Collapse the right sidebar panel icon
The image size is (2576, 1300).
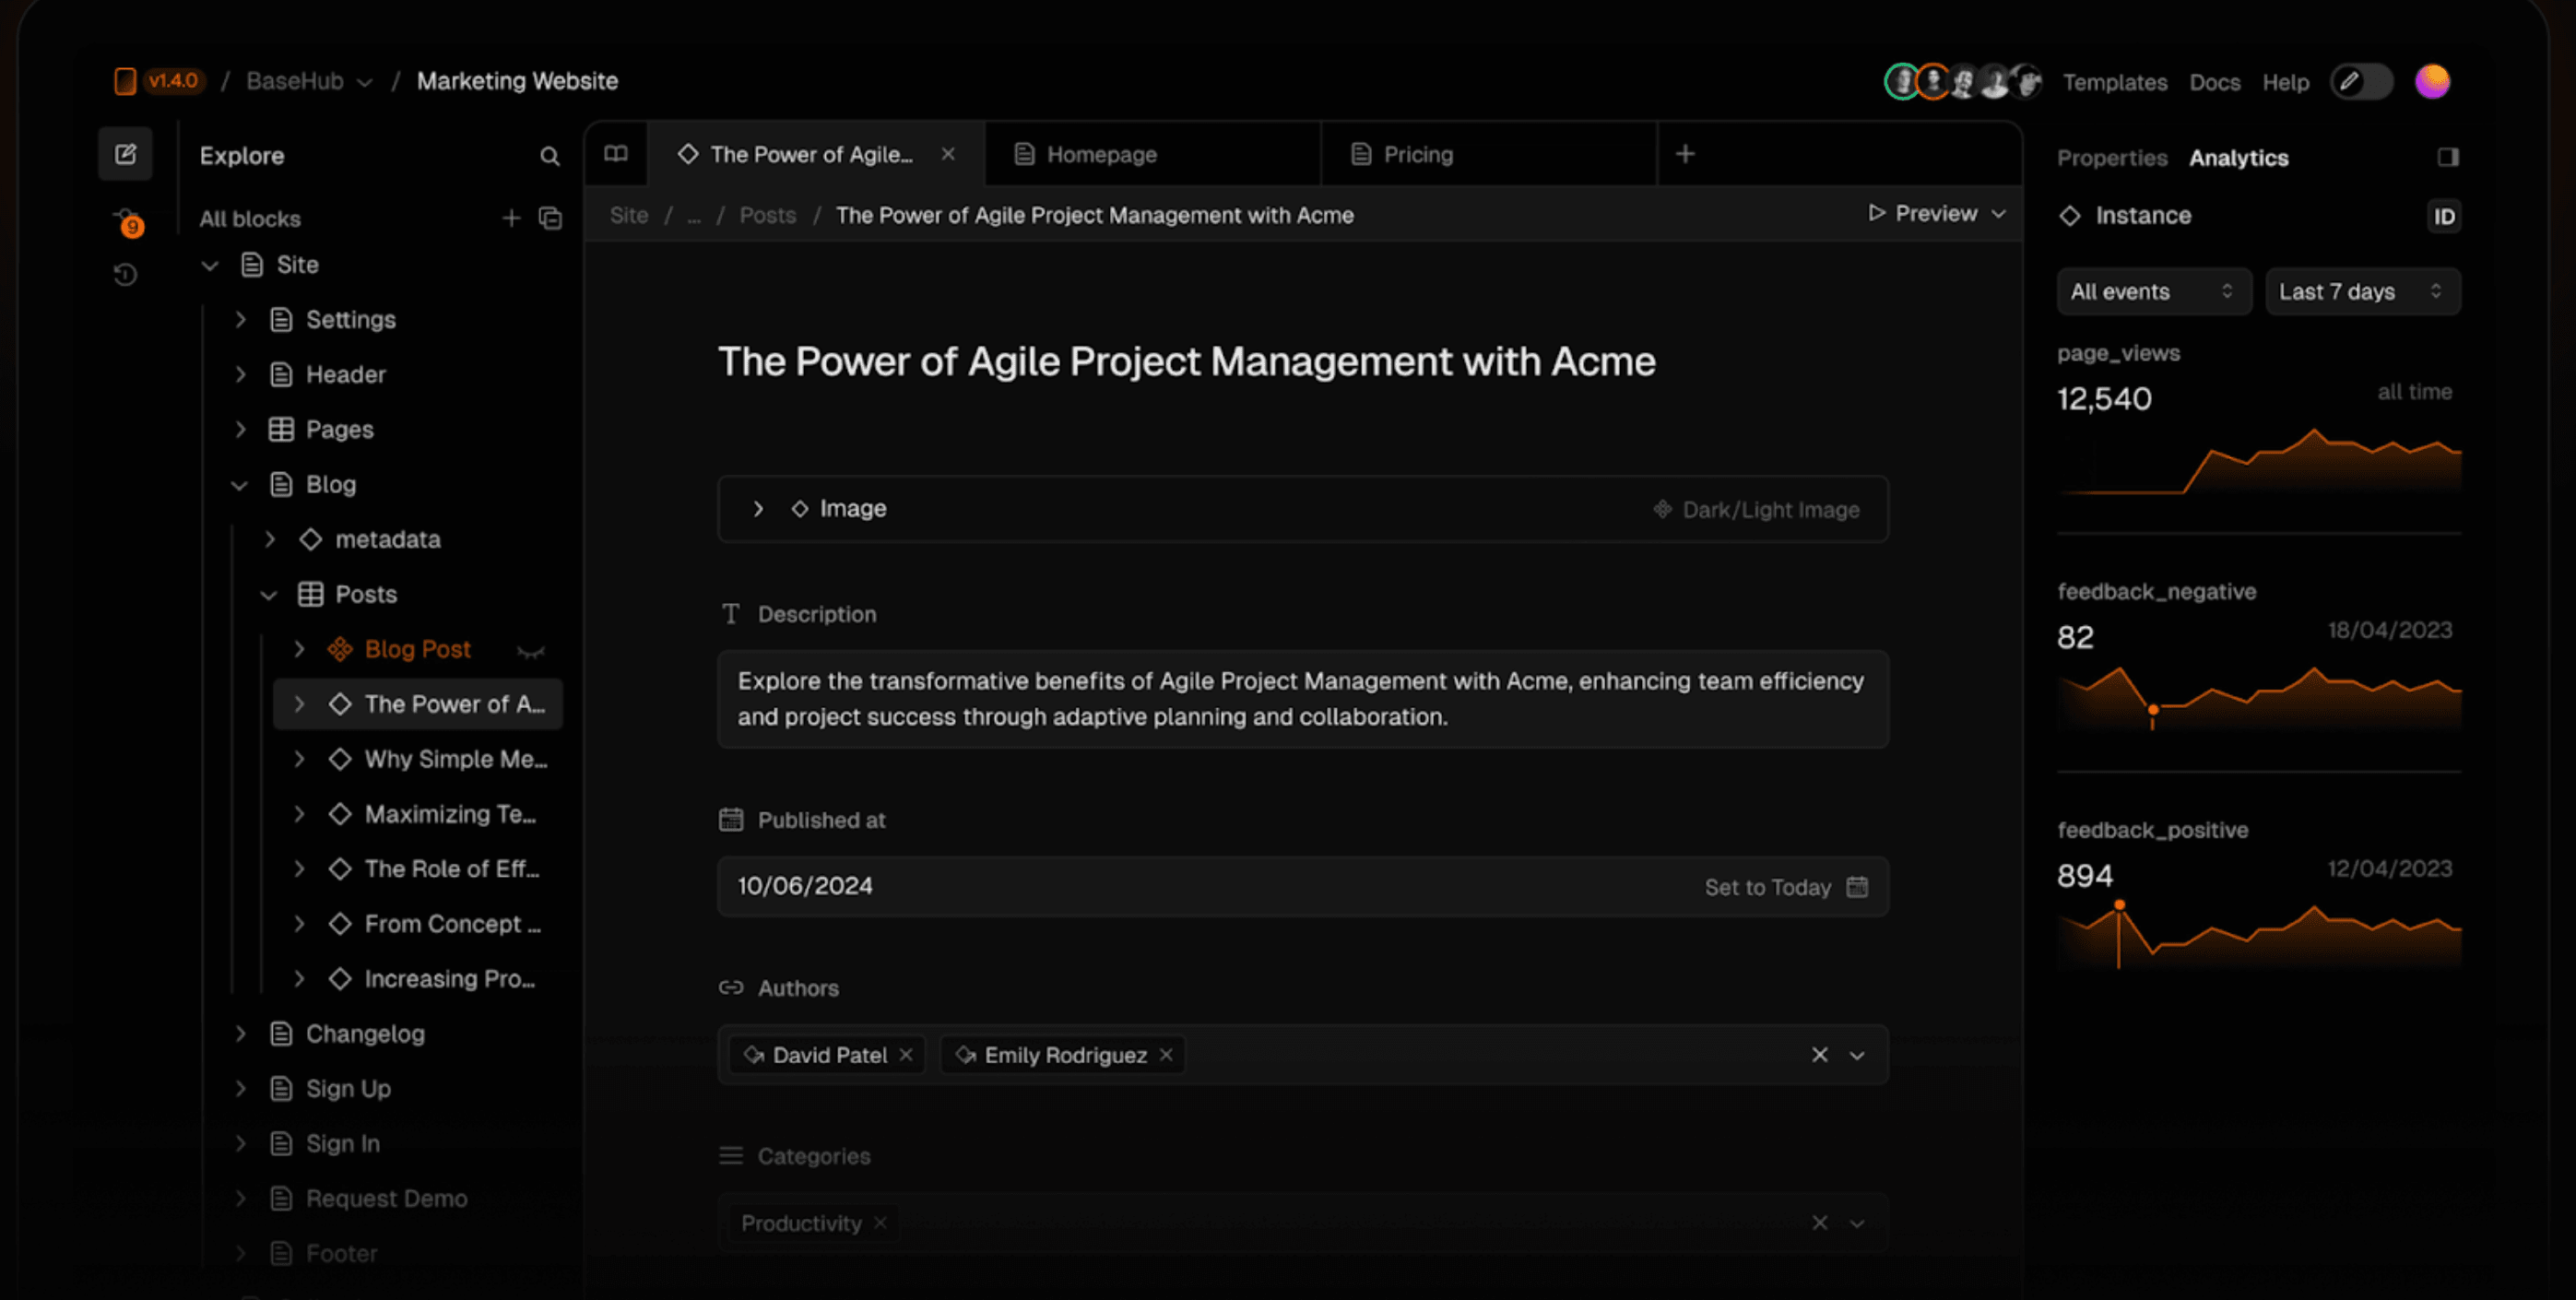2447,157
